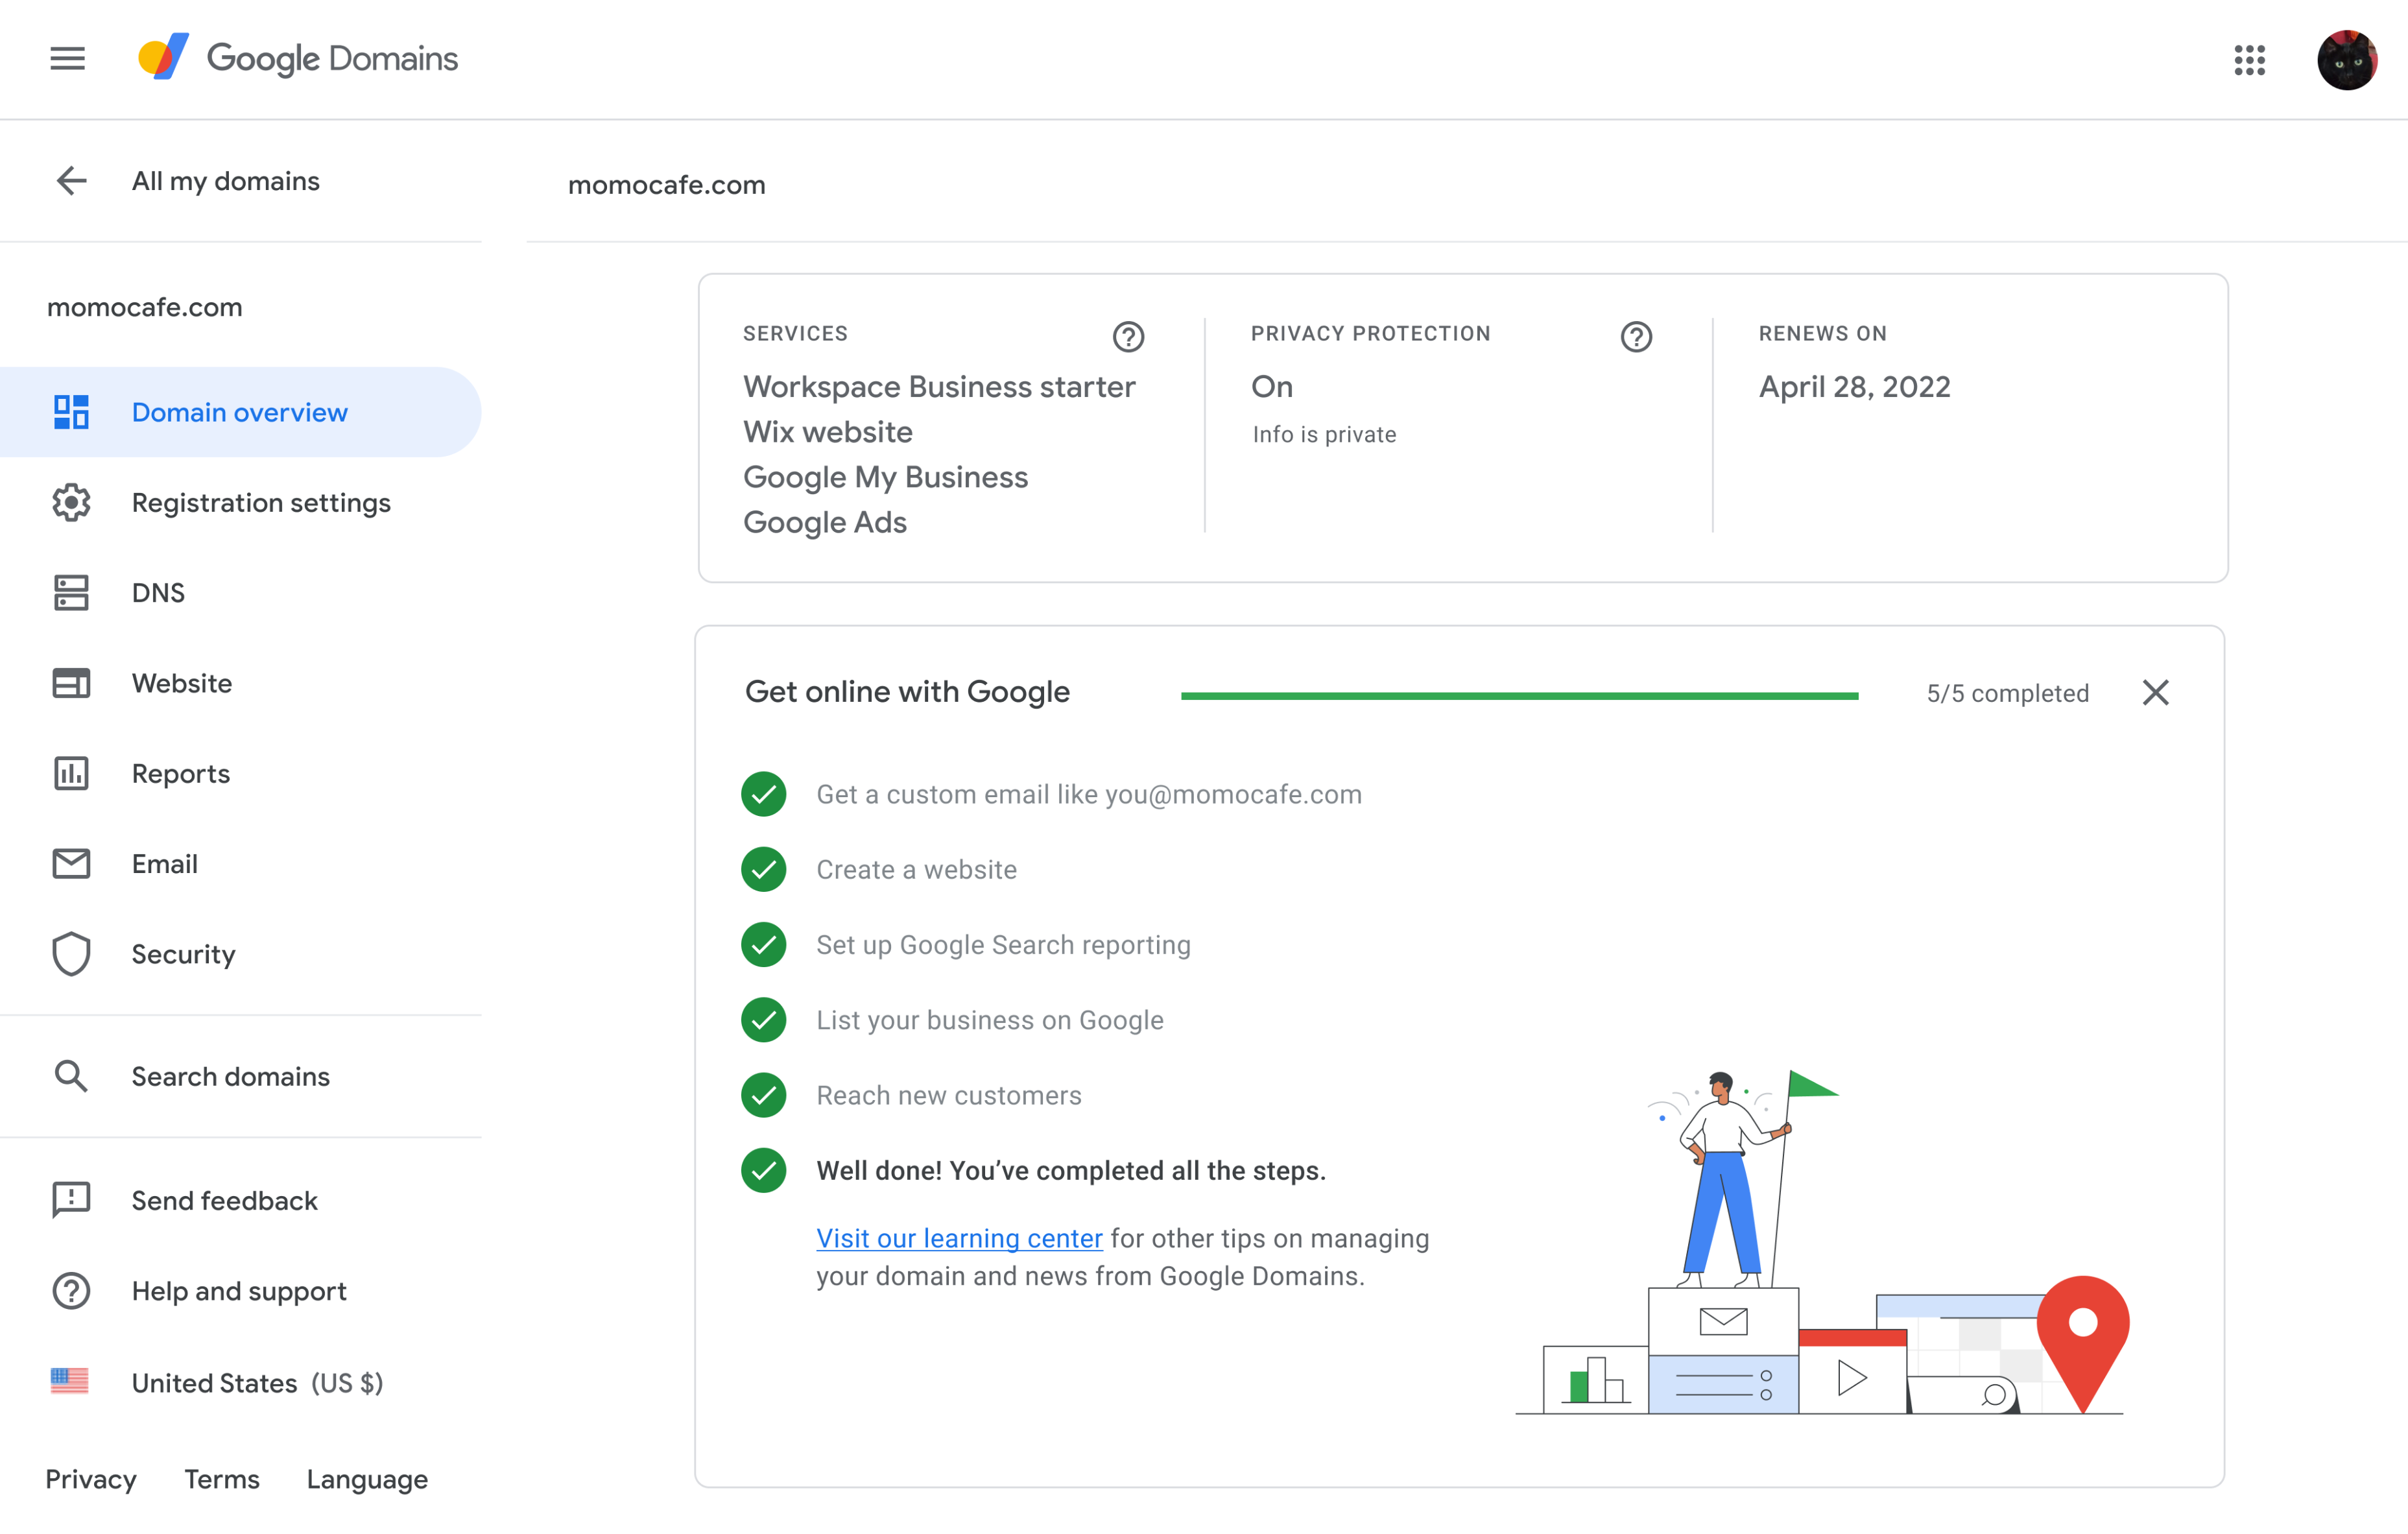Dismiss the Get online with Google card
The width and height of the screenshot is (2408, 1534).
[2155, 692]
